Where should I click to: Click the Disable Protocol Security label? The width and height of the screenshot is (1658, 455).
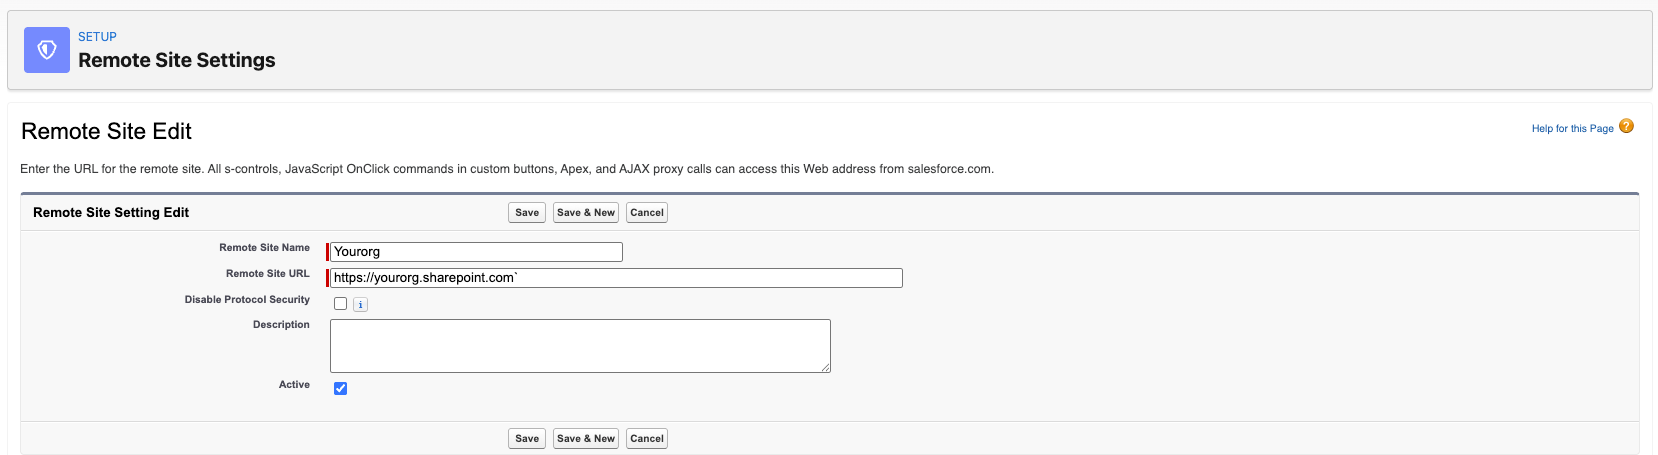click(x=247, y=300)
